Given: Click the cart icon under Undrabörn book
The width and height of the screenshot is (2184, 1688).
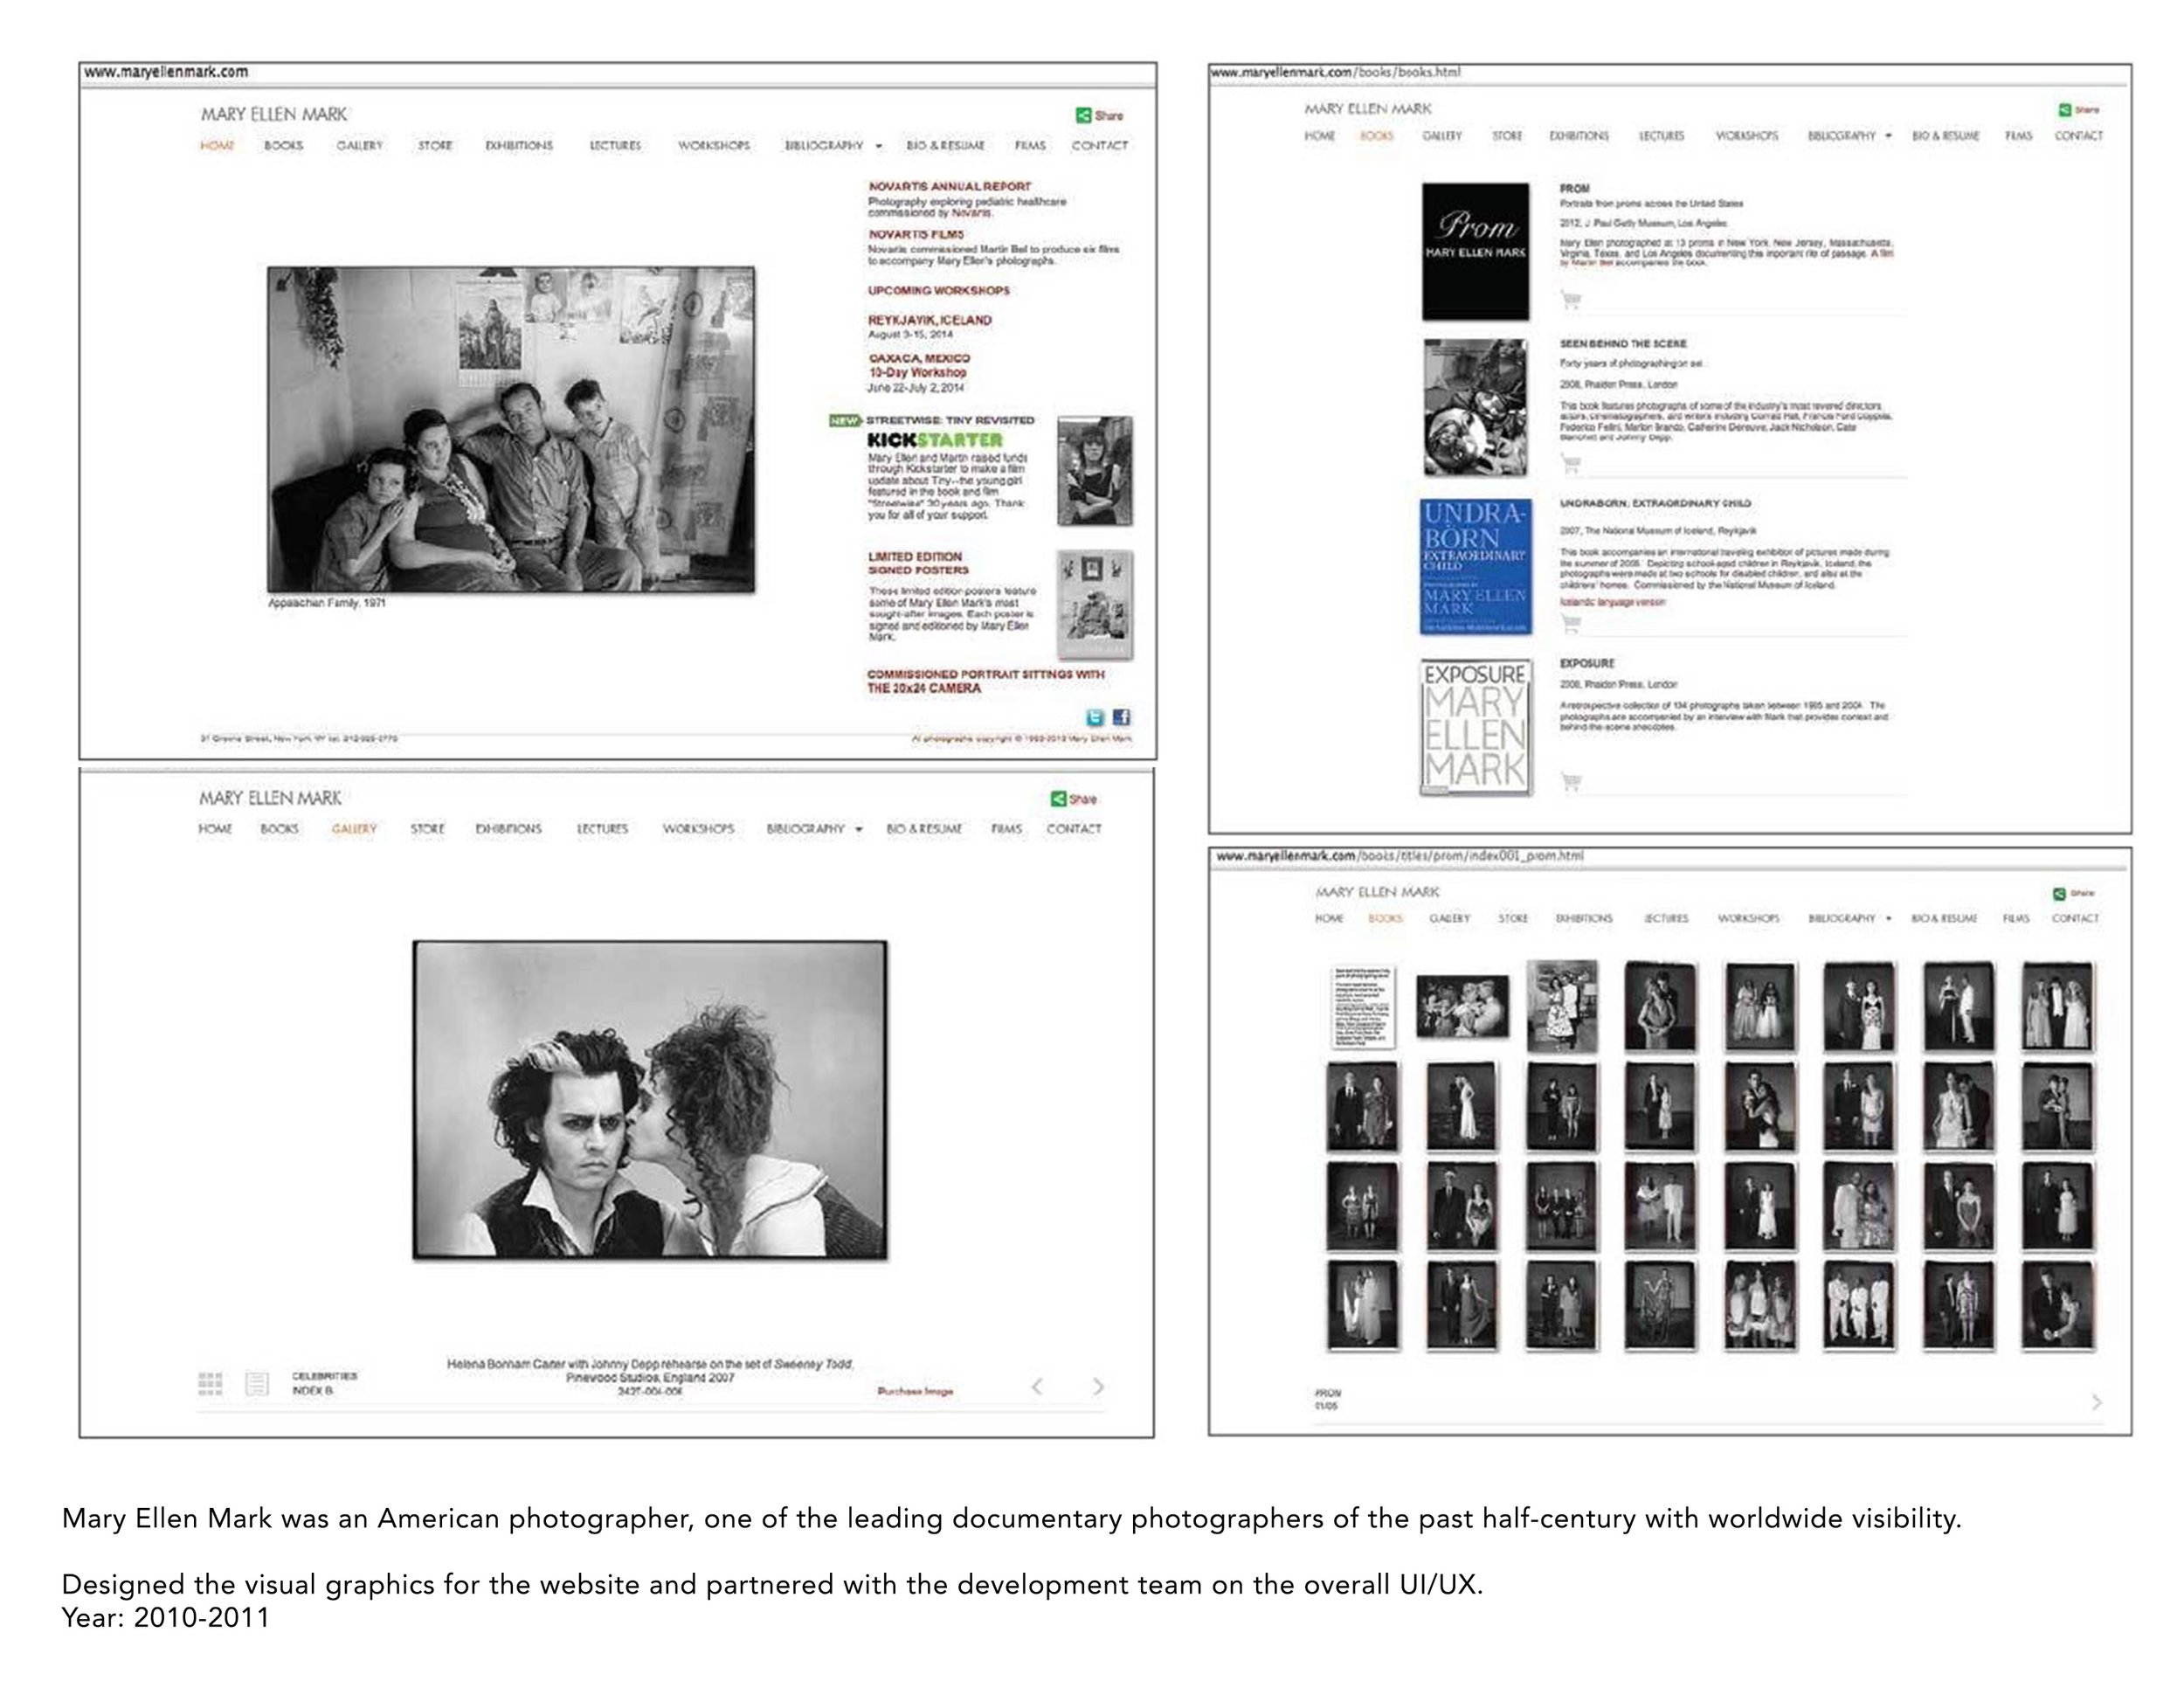Looking at the screenshot, I should [x=1571, y=623].
